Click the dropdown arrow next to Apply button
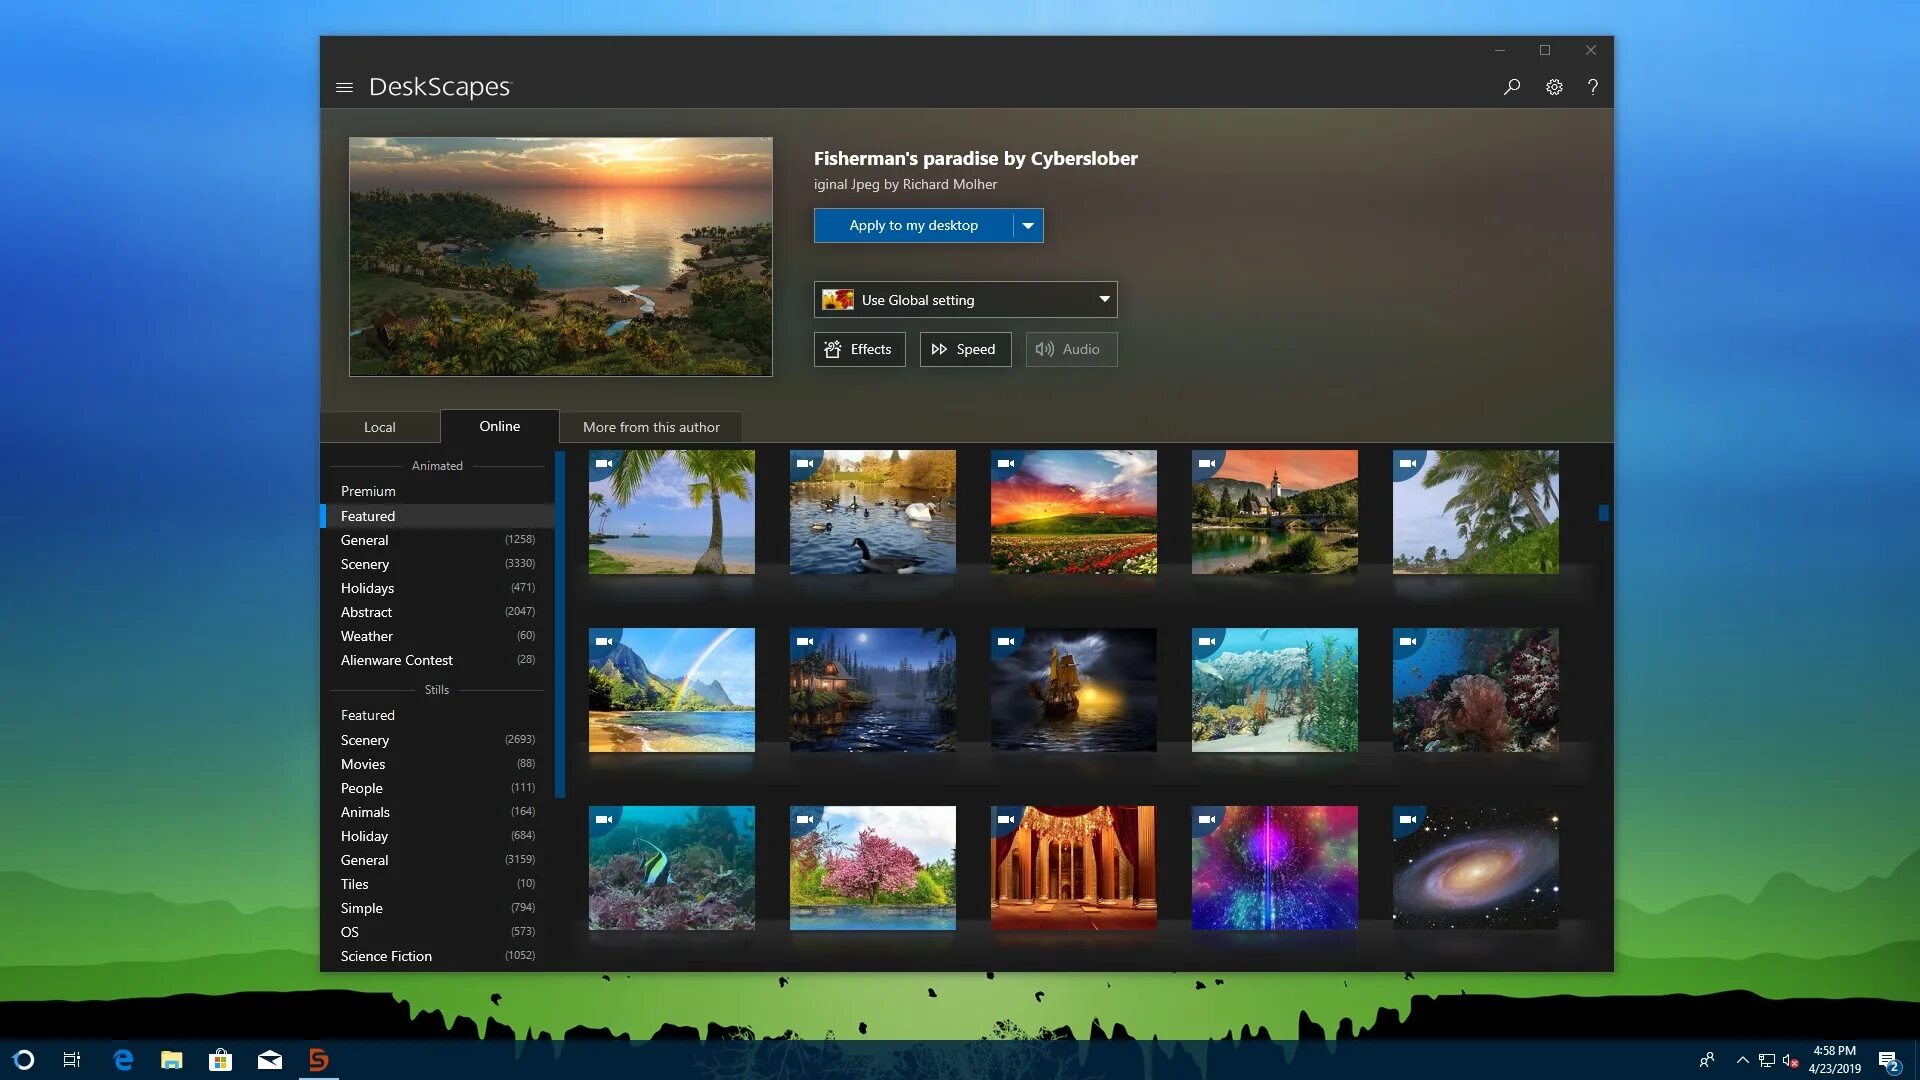Screen dimensions: 1920x1080 tap(1027, 224)
